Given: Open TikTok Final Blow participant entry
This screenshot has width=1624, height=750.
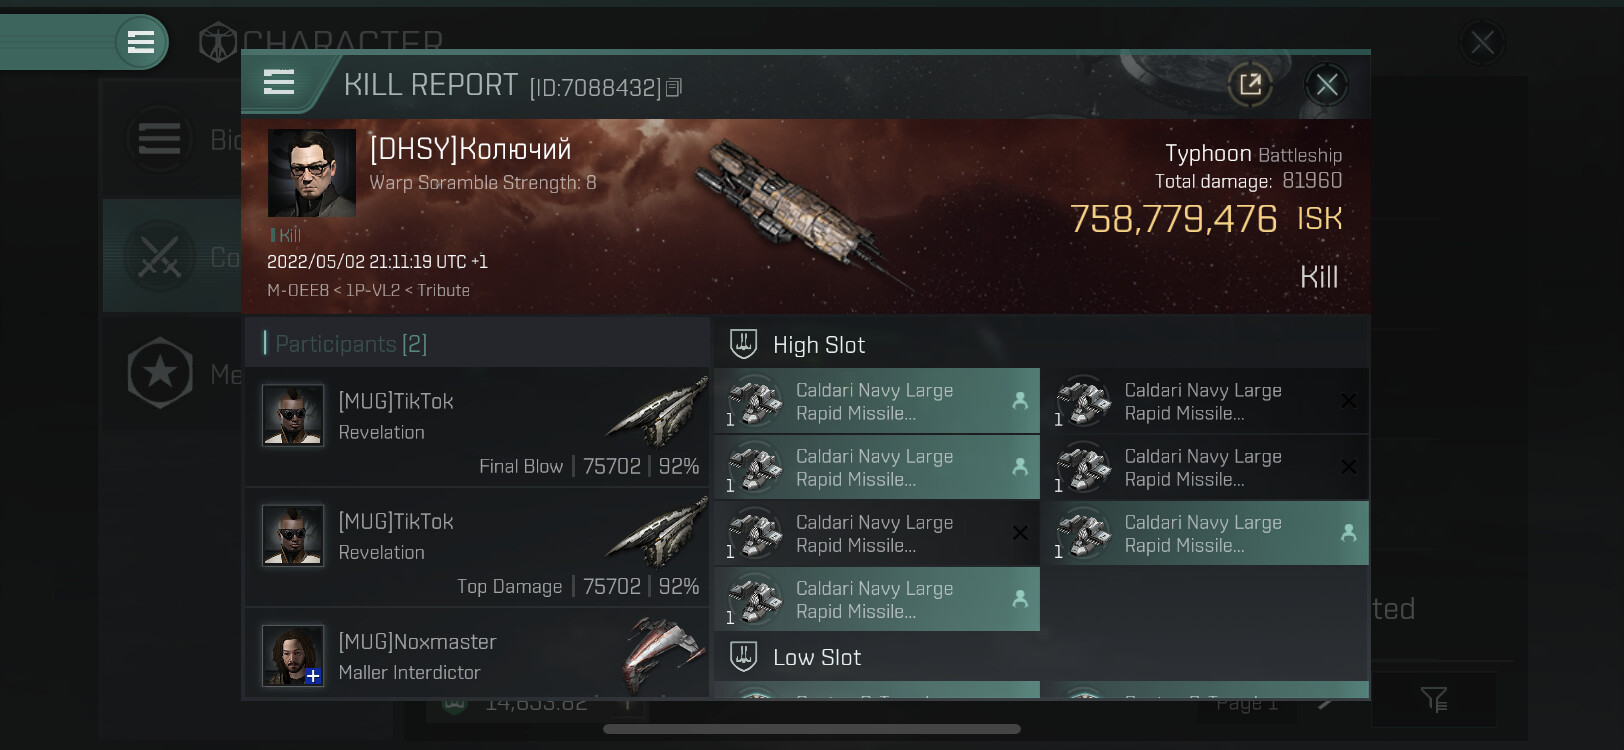Looking at the screenshot, I should (x=477, y=427).
